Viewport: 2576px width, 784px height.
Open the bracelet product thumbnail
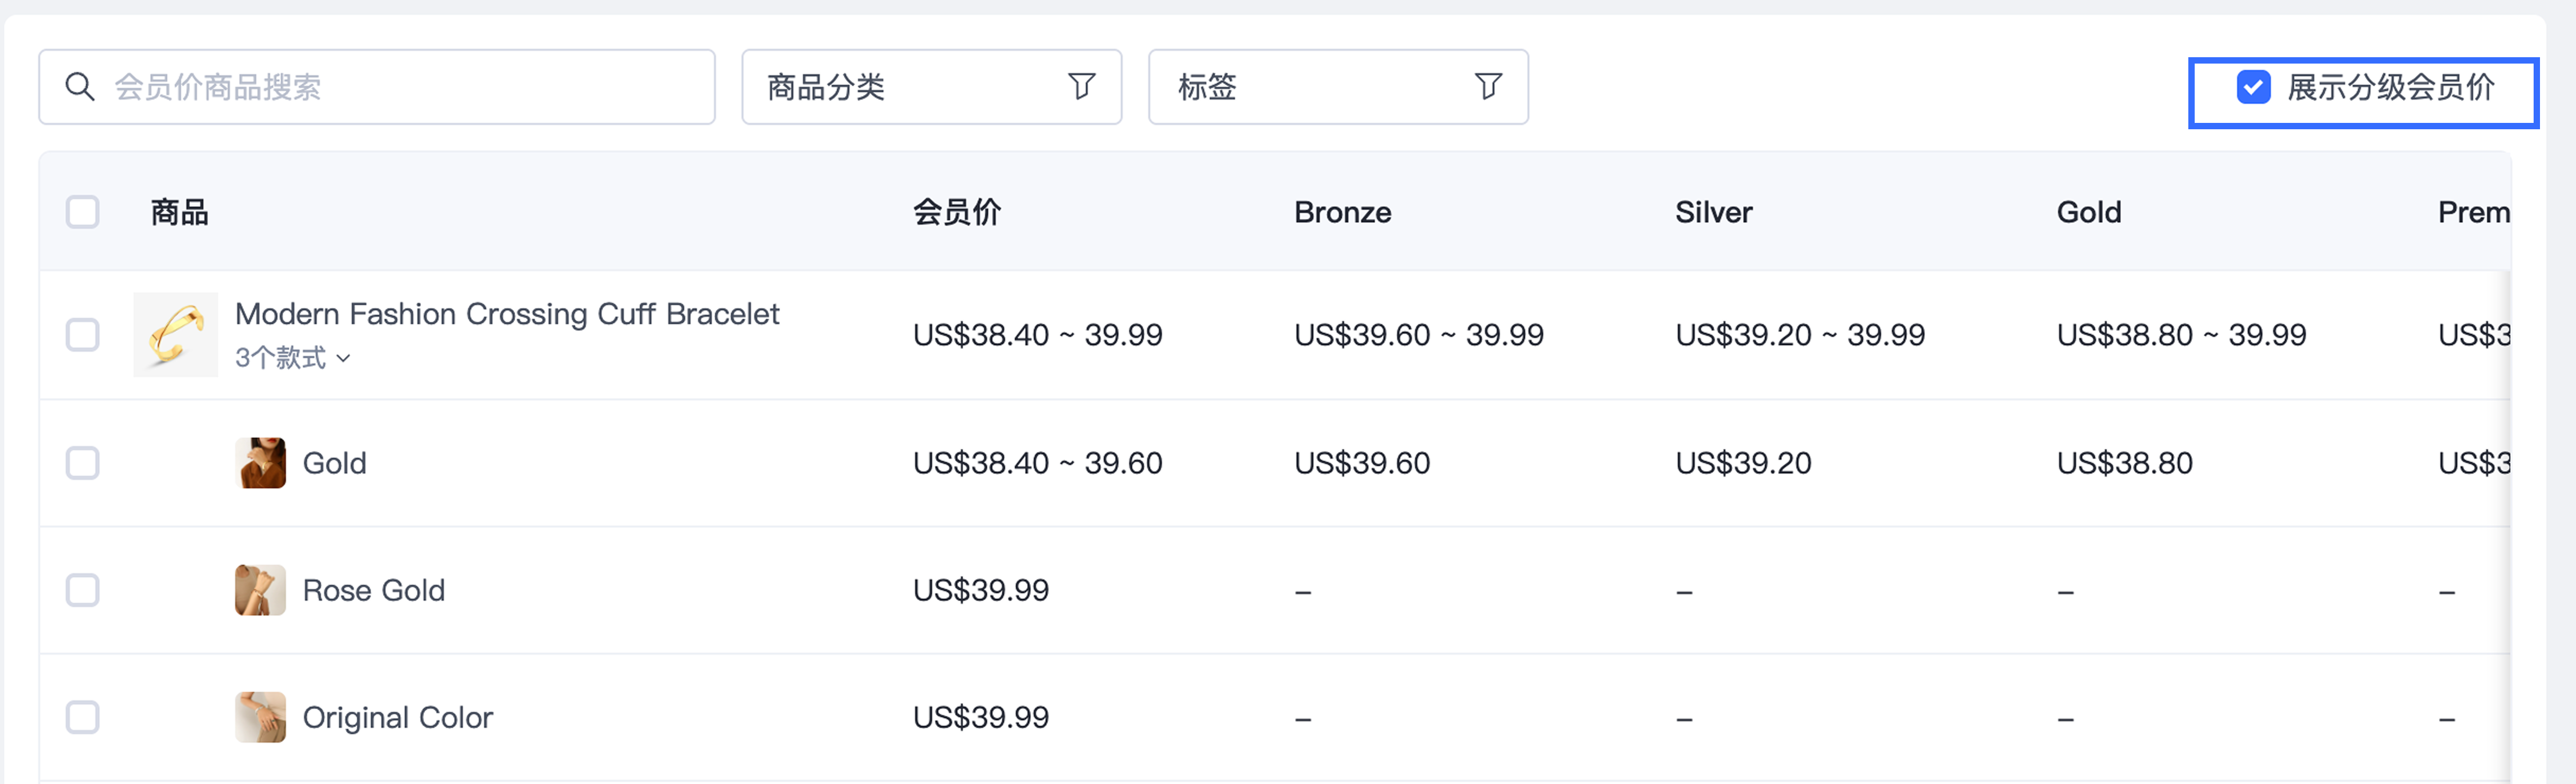(x=176, y=335)
